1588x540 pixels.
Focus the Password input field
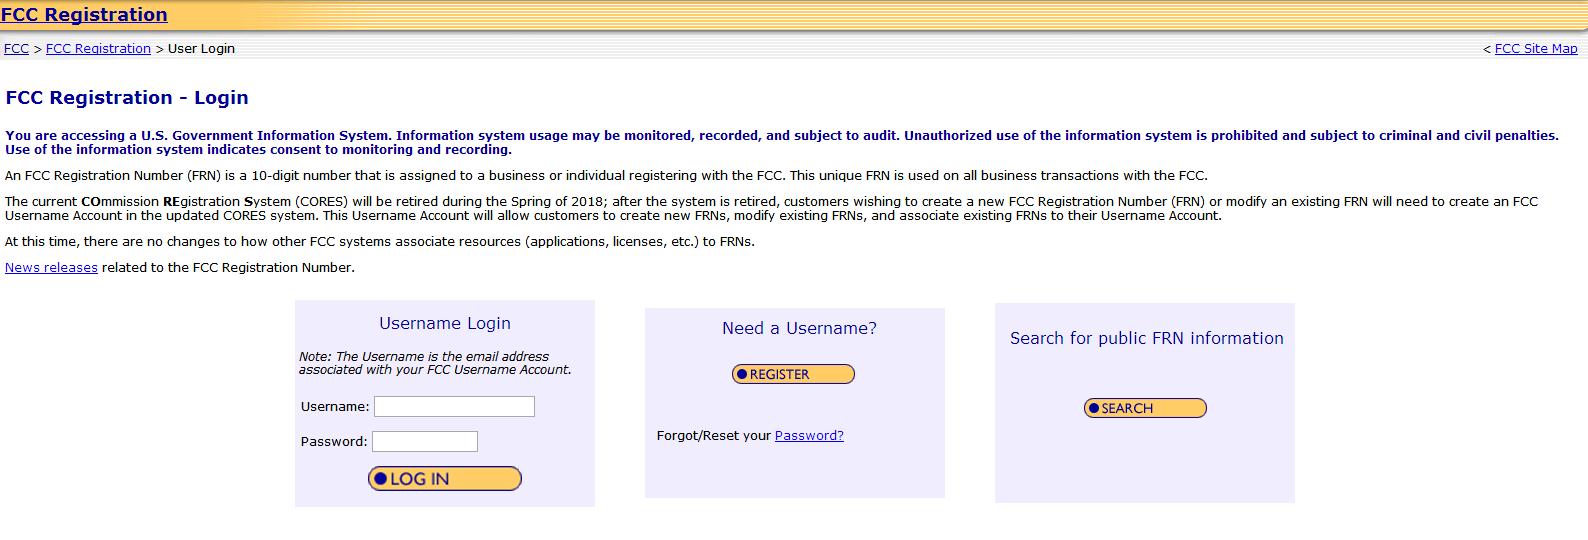425,441
